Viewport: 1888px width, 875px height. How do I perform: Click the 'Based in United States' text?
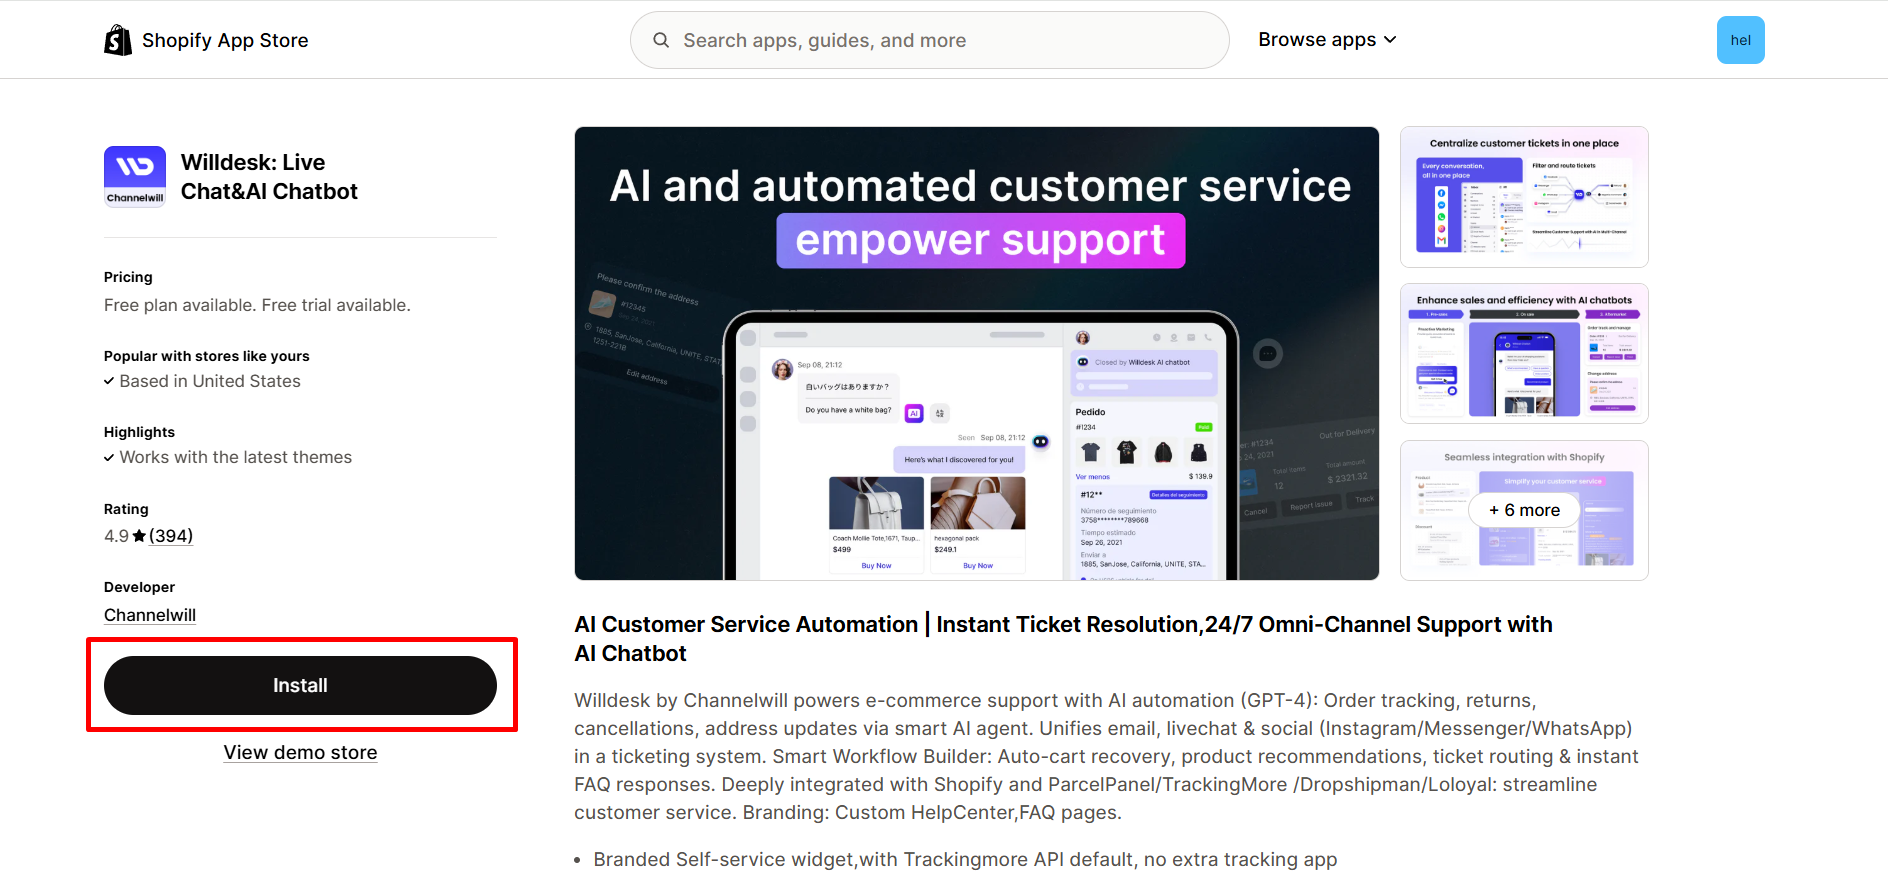[210, 381]
